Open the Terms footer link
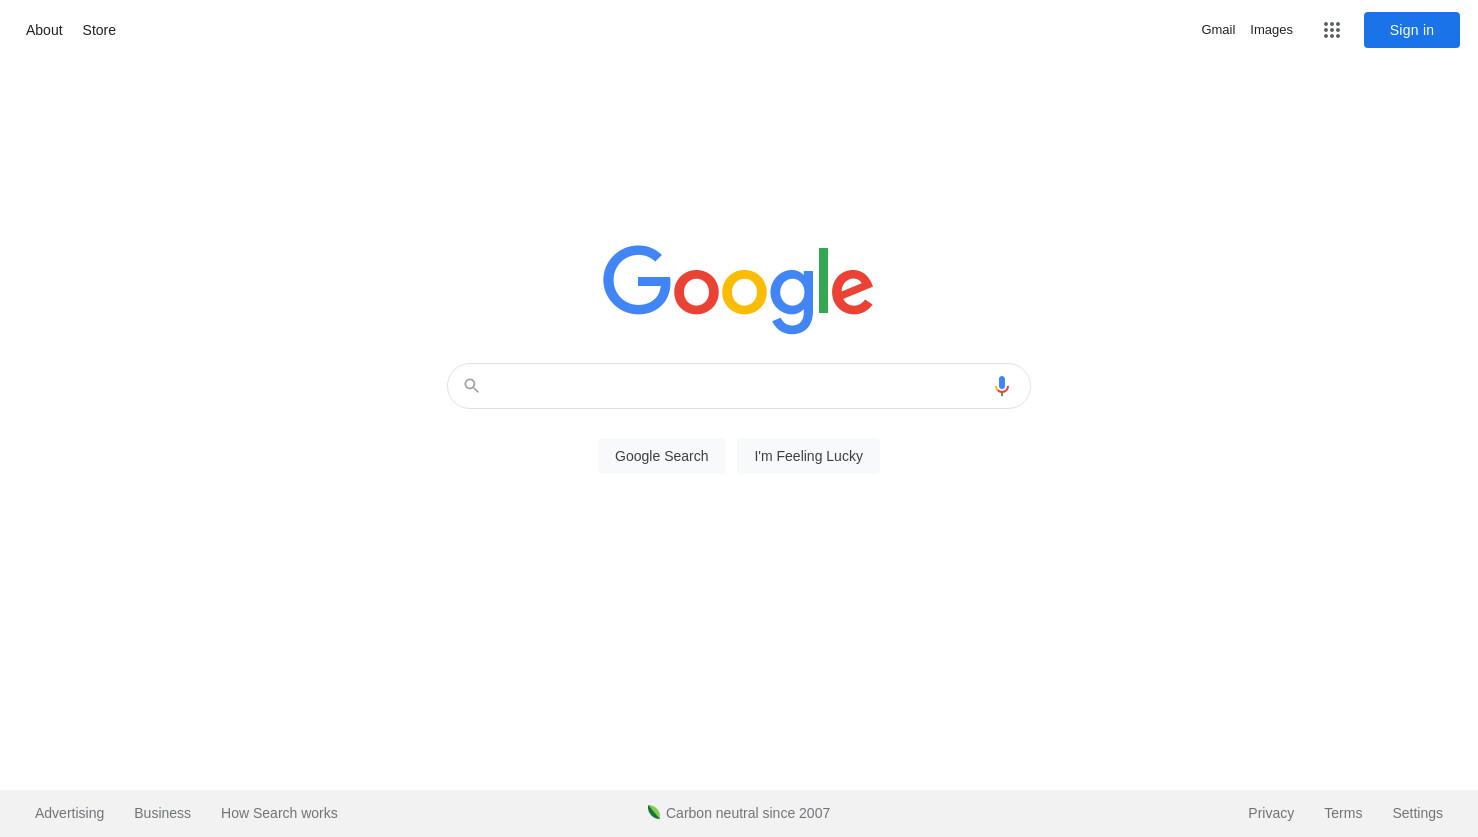Screen dimensions: 1478x837 tap(1343, 813)
